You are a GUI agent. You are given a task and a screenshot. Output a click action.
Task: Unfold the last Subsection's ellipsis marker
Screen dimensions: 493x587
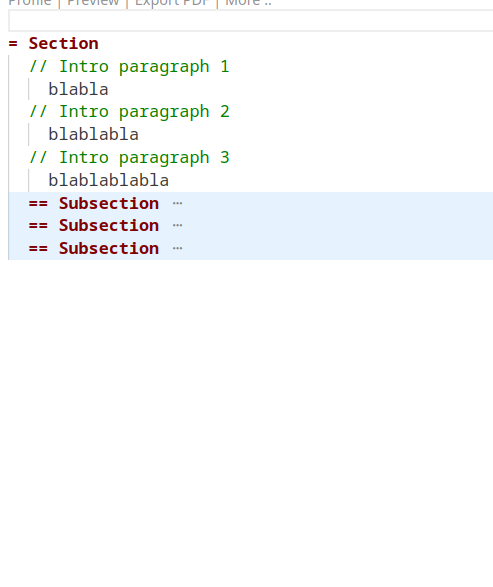[x=177, y=249]
